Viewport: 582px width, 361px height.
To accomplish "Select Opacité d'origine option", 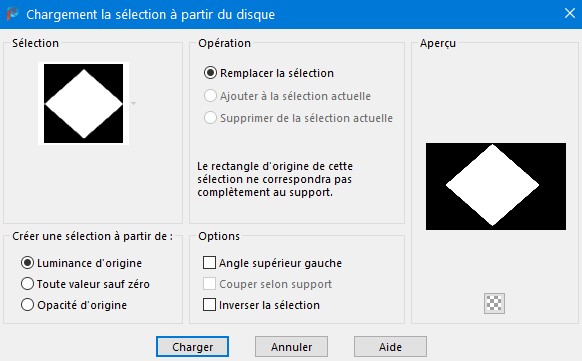I will pos(27,305).
